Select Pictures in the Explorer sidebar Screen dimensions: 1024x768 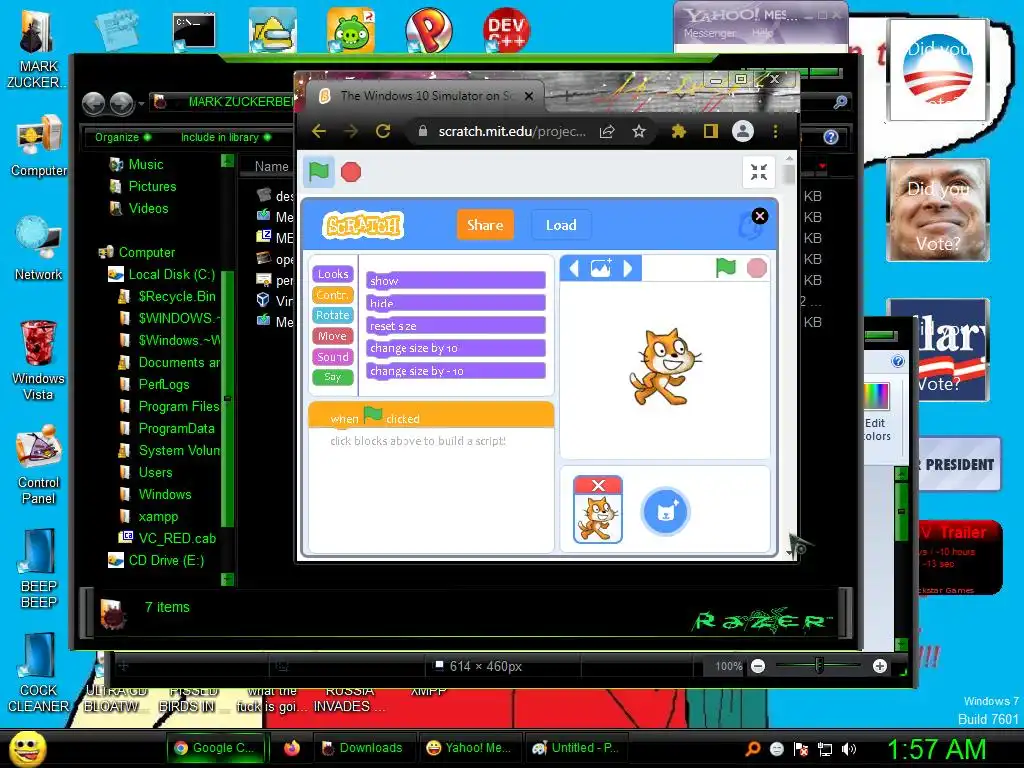point(143,186)
